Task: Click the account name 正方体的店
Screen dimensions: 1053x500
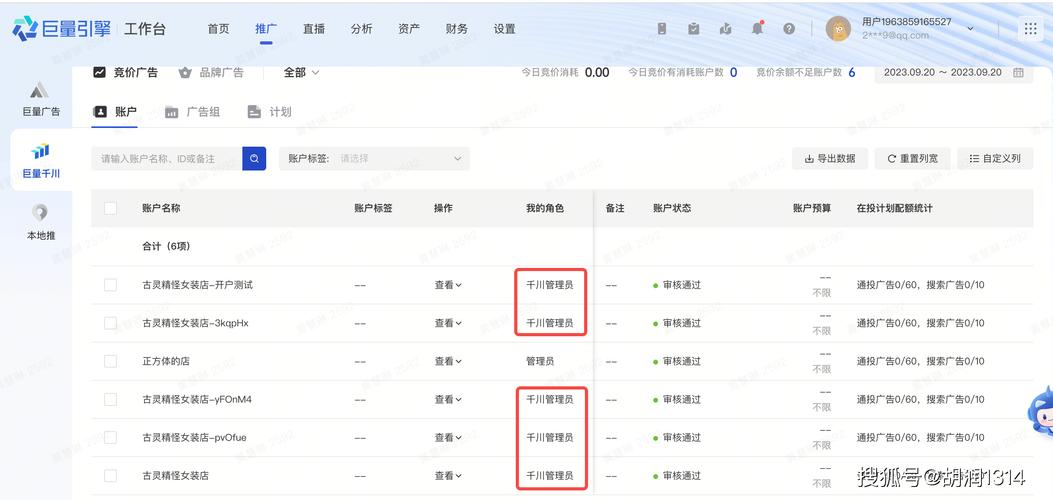Action: click(166, 361)
